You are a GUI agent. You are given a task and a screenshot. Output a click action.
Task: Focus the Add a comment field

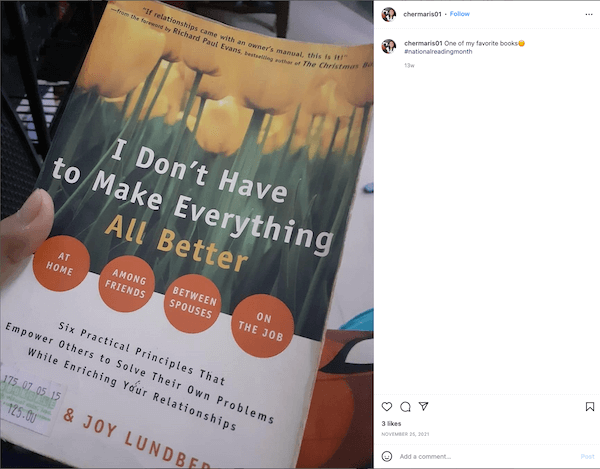click(x=486, y=456)
